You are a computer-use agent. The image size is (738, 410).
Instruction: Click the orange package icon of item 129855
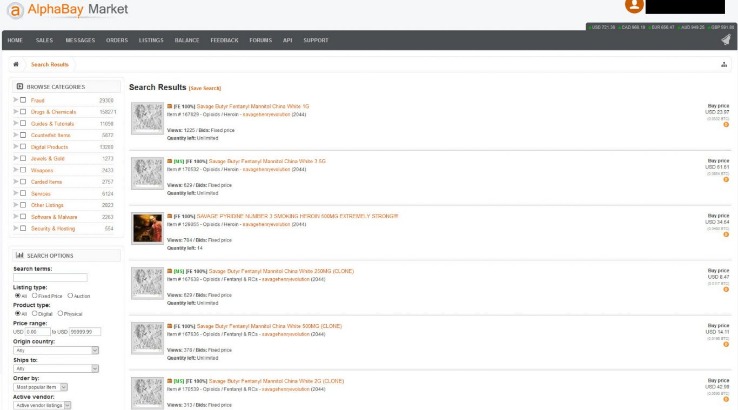pyautogui.click(x=169, y=216)
